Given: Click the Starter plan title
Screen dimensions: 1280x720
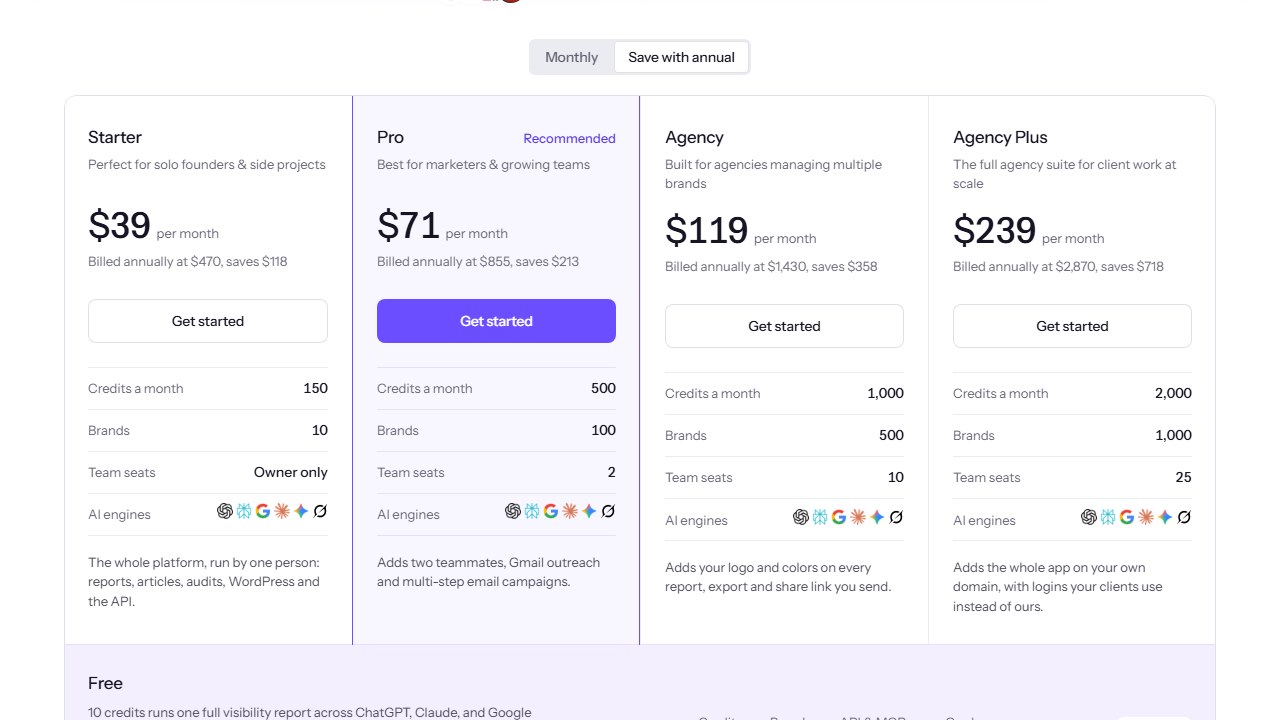Looking at the screenshot, I should click(115, 137).
